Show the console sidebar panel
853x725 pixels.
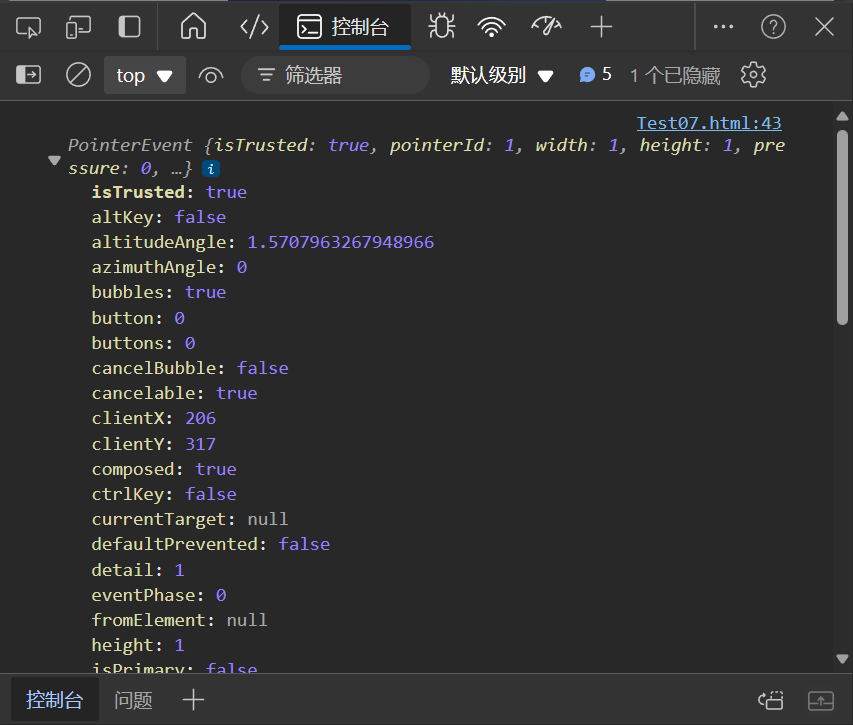pyautogui.click(x=29, y=75)
